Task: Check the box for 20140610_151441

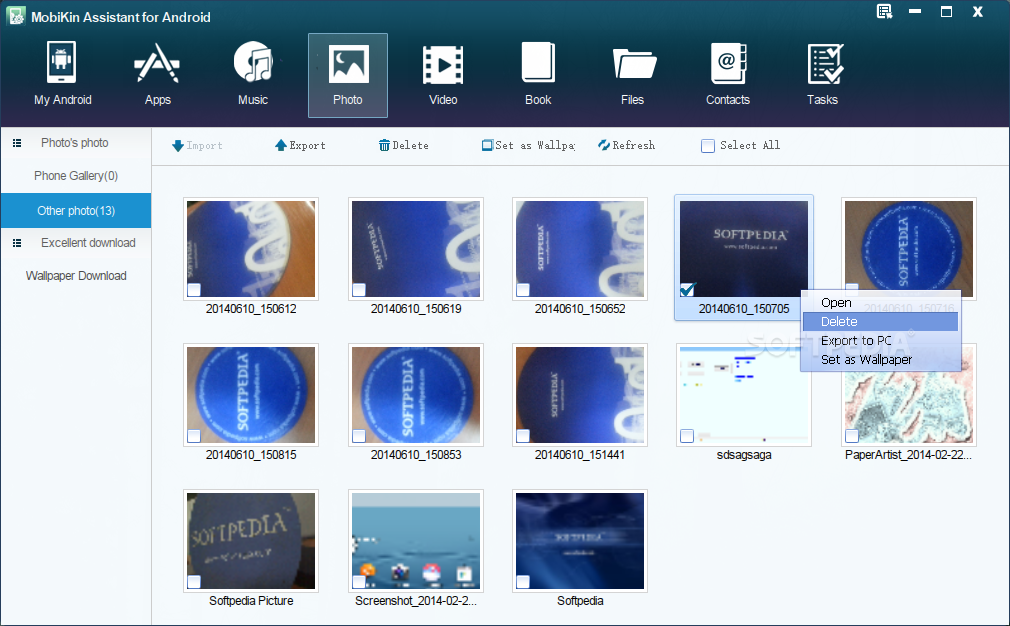Action: [x=523, y=436]
